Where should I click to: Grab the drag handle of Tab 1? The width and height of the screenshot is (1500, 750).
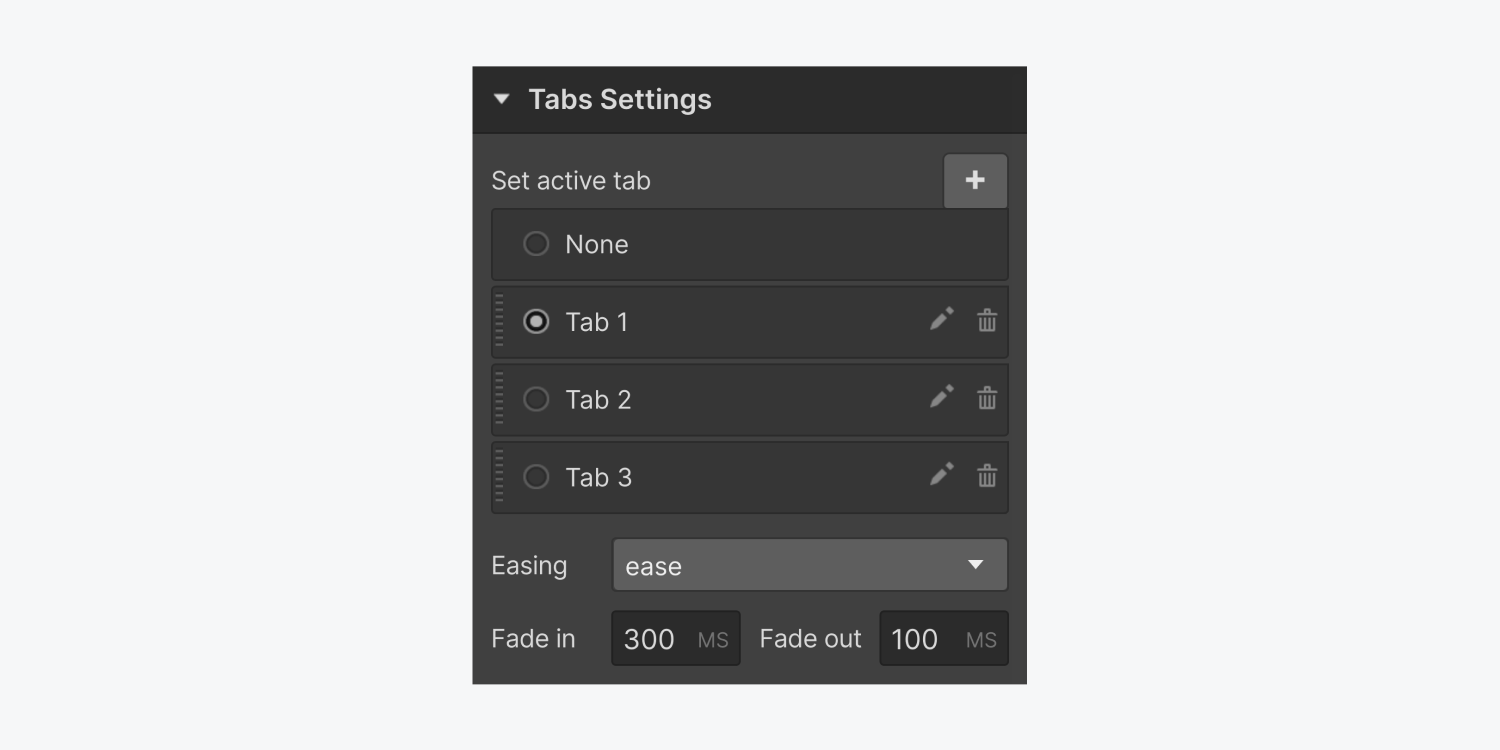tap(500, 321)
